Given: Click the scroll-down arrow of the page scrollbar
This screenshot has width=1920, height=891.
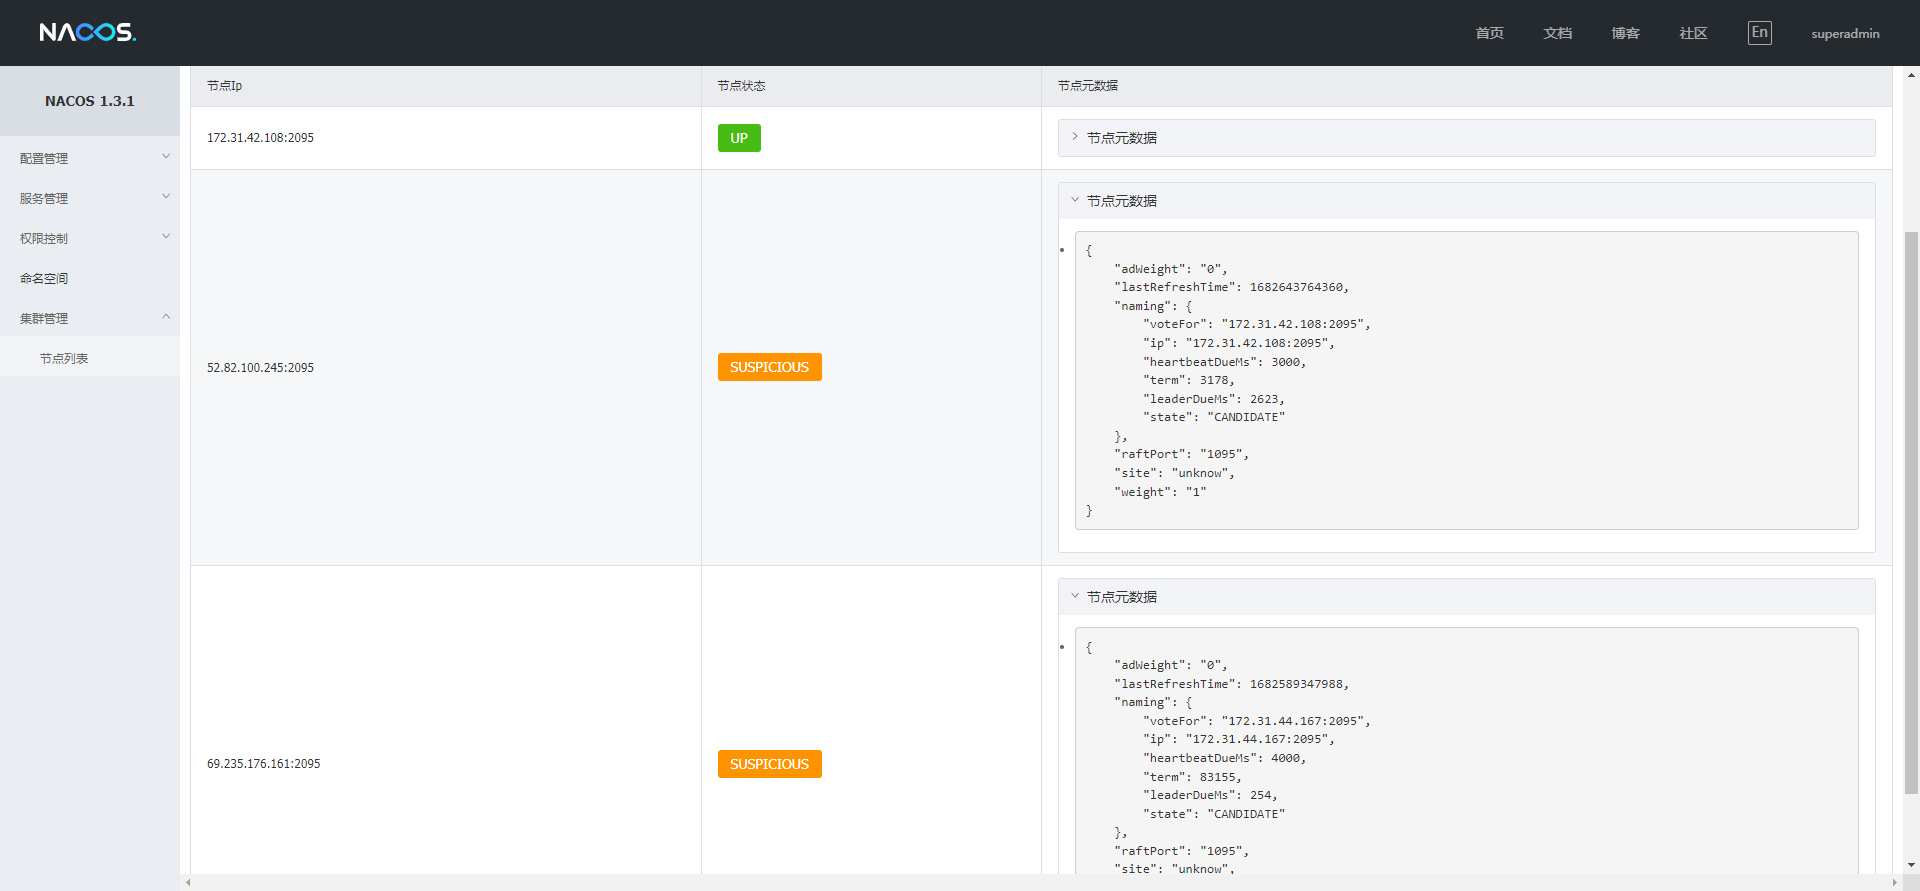Looking at the screenshot, I should (1911, 865).
